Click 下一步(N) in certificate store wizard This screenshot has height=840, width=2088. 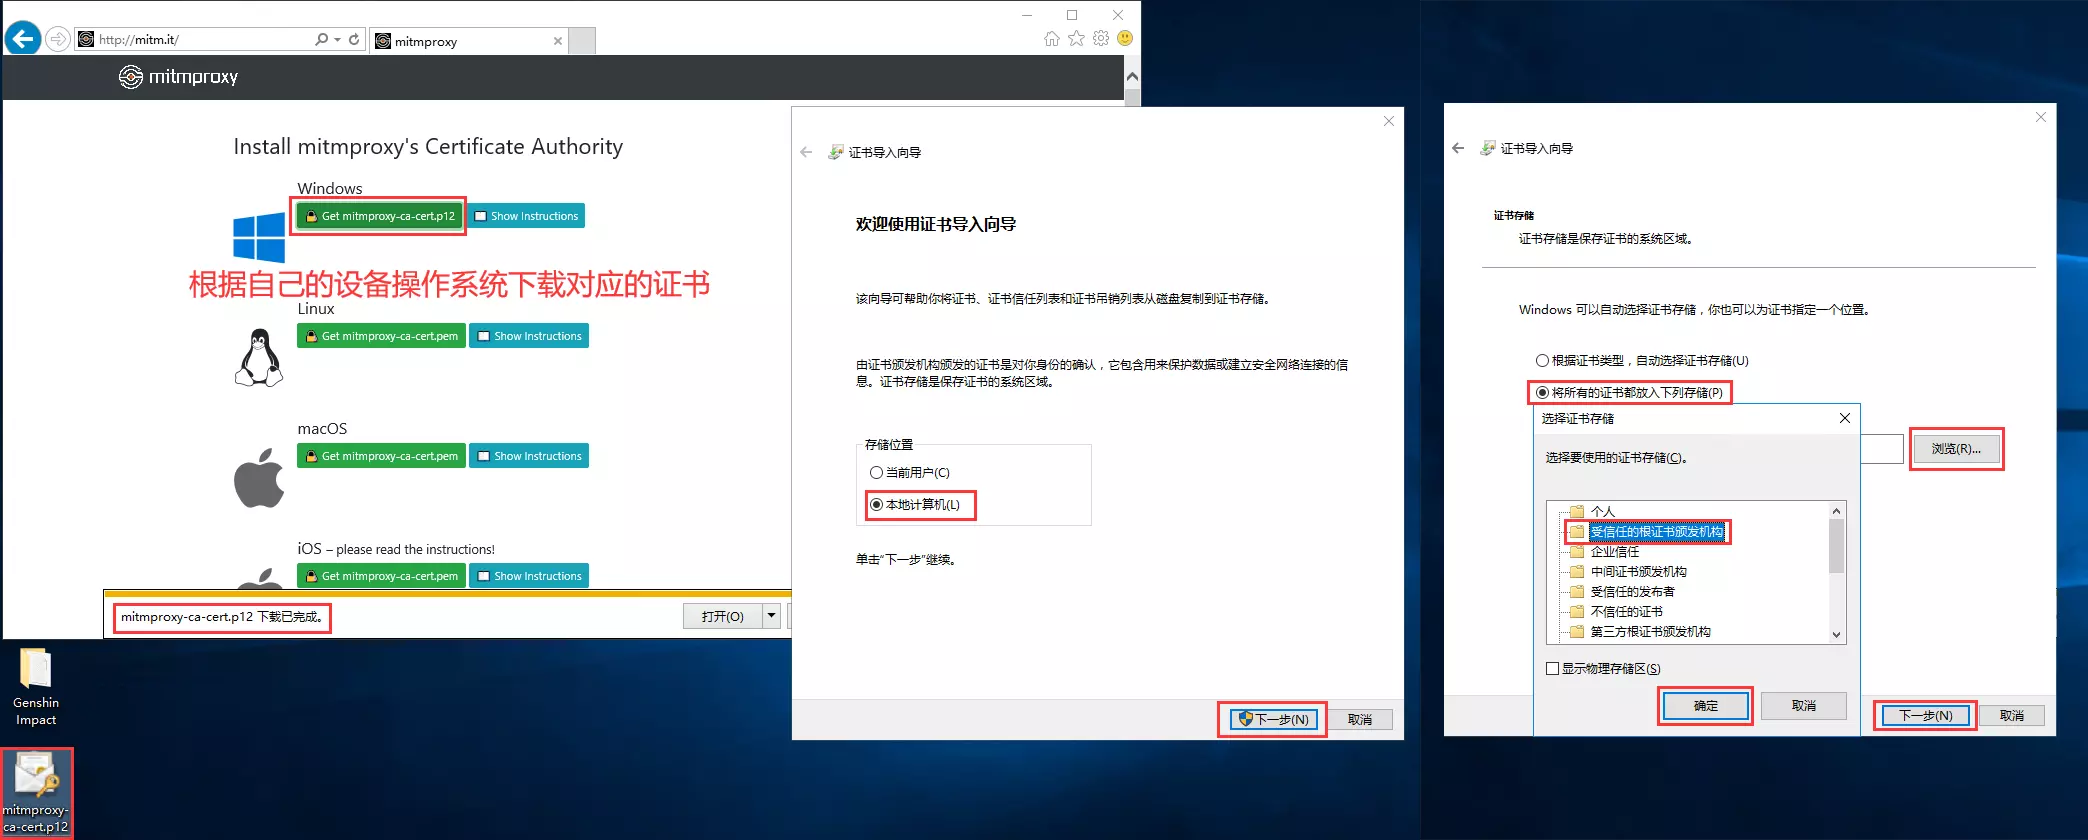coord(1926,715)
